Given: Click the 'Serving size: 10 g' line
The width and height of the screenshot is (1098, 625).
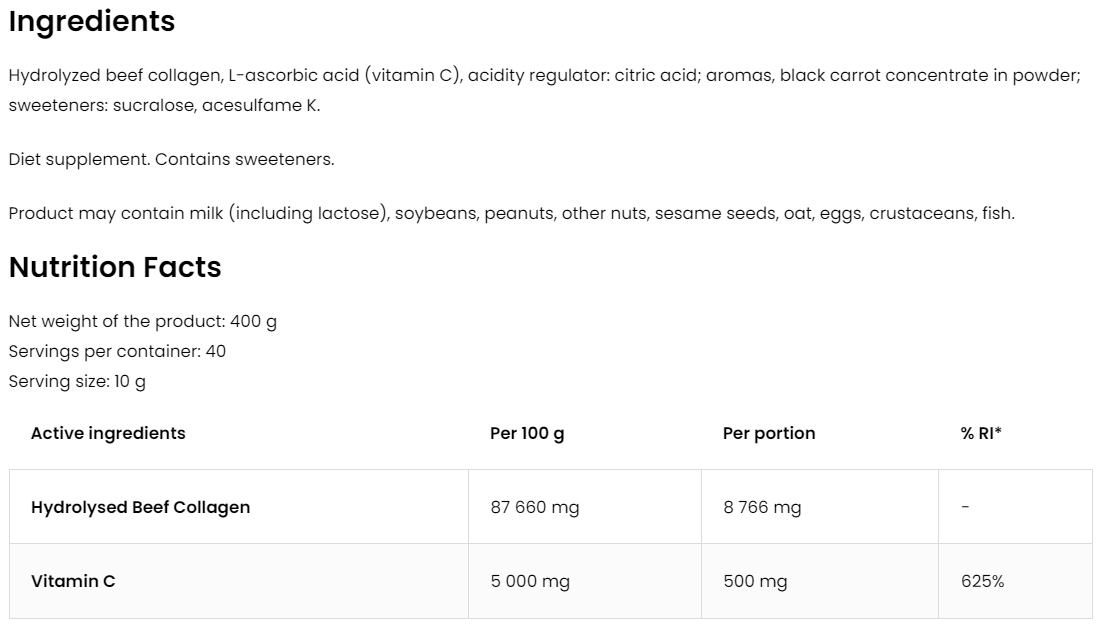Looking at the screenshot, I should 77,381.
